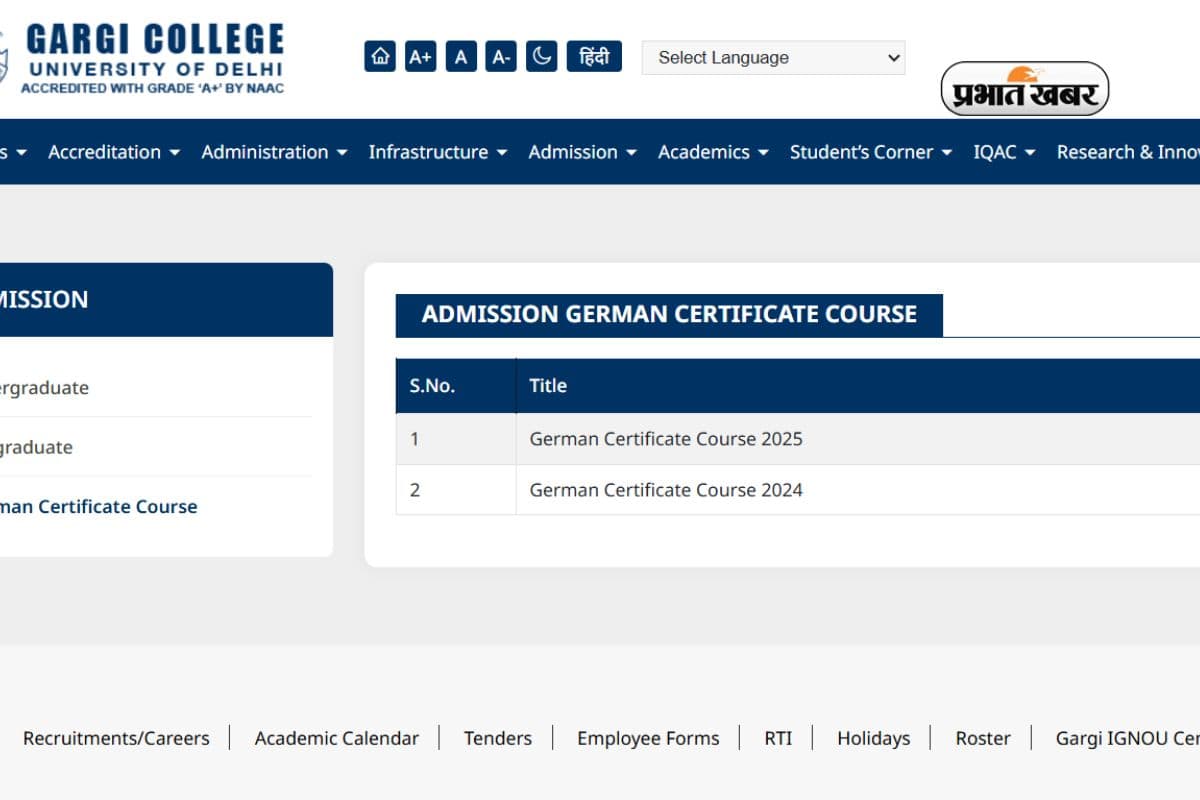Image resolution: width=1200 pixels, height=800 pixels.
Task: Open the Infrastructure dropdown menu
Action: (438, 152)
